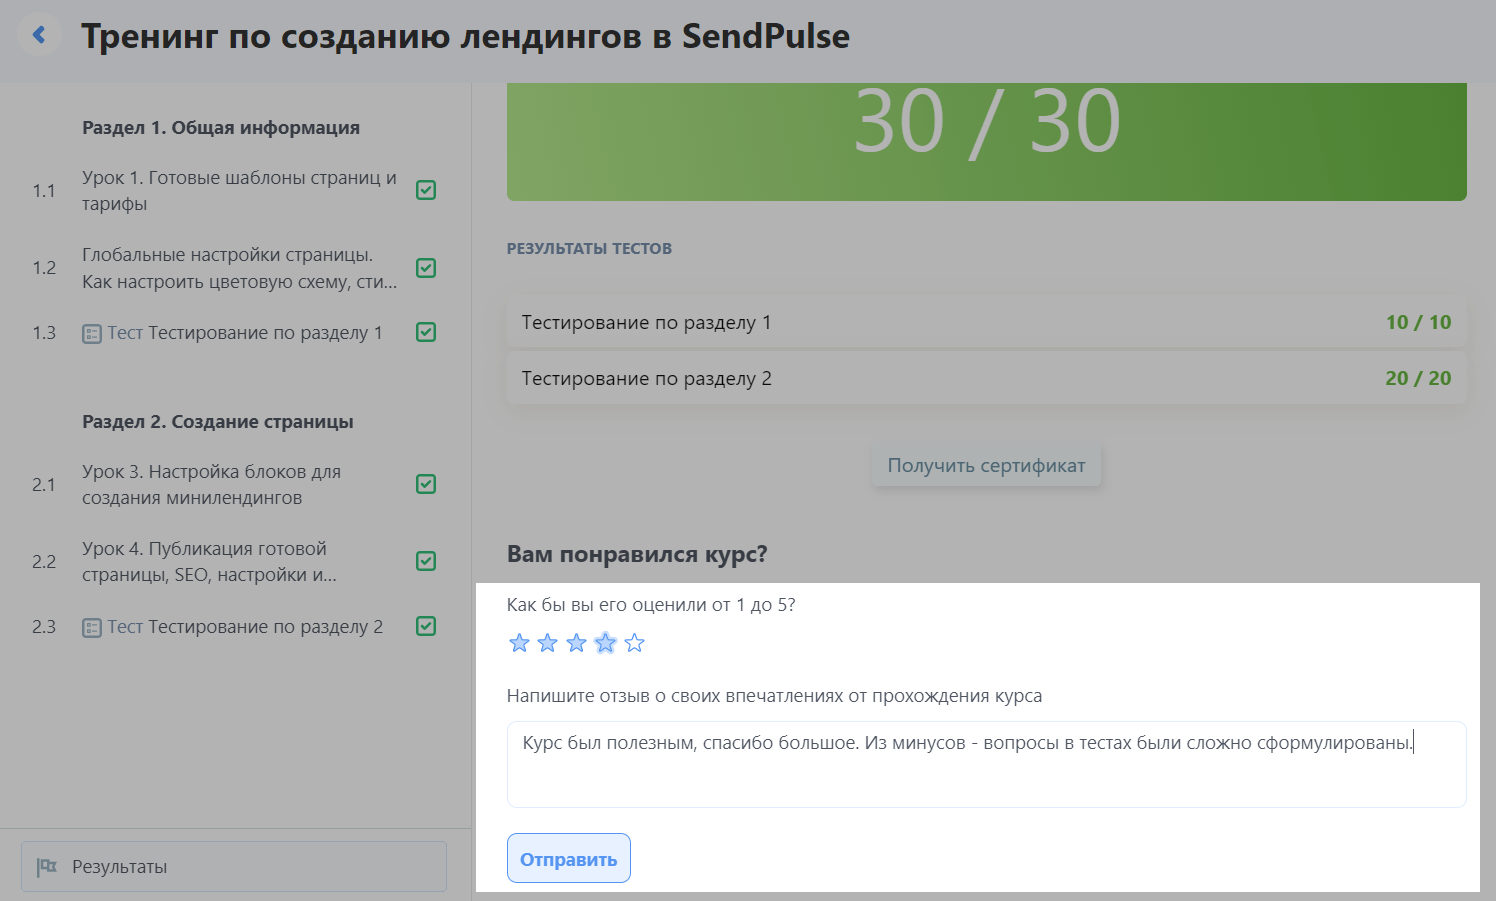Click test icon for Тестирование по разделу 1

click(92, 334)
